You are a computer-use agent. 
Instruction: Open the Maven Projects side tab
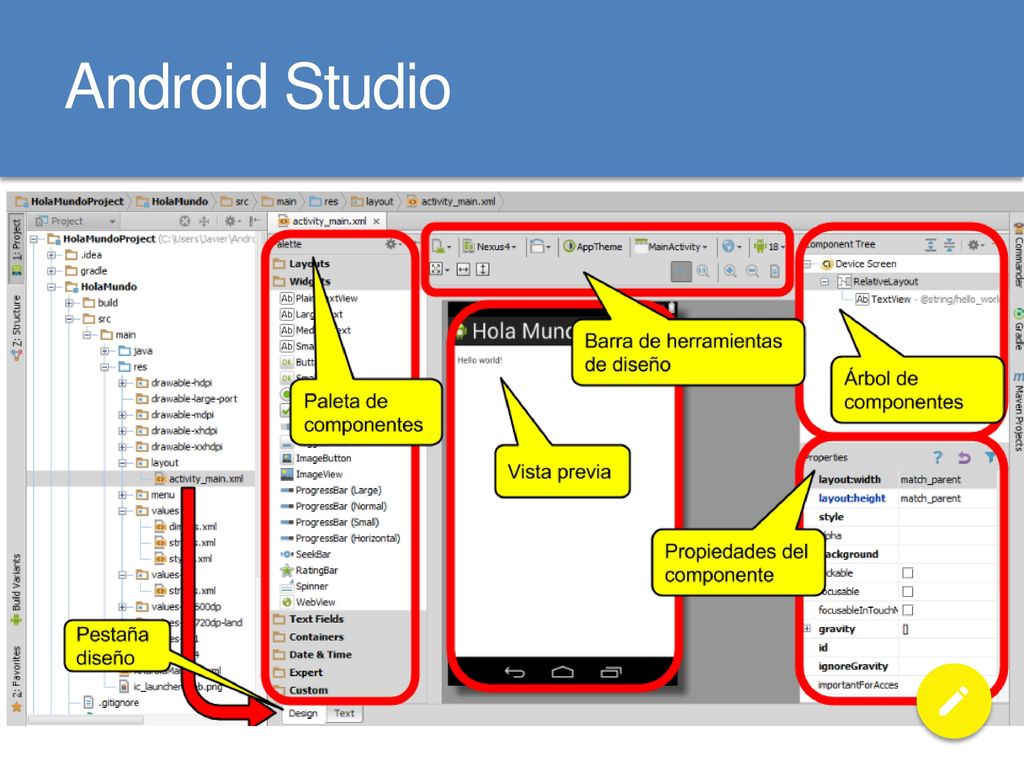pyautogui.click(x=1017, y=411)
